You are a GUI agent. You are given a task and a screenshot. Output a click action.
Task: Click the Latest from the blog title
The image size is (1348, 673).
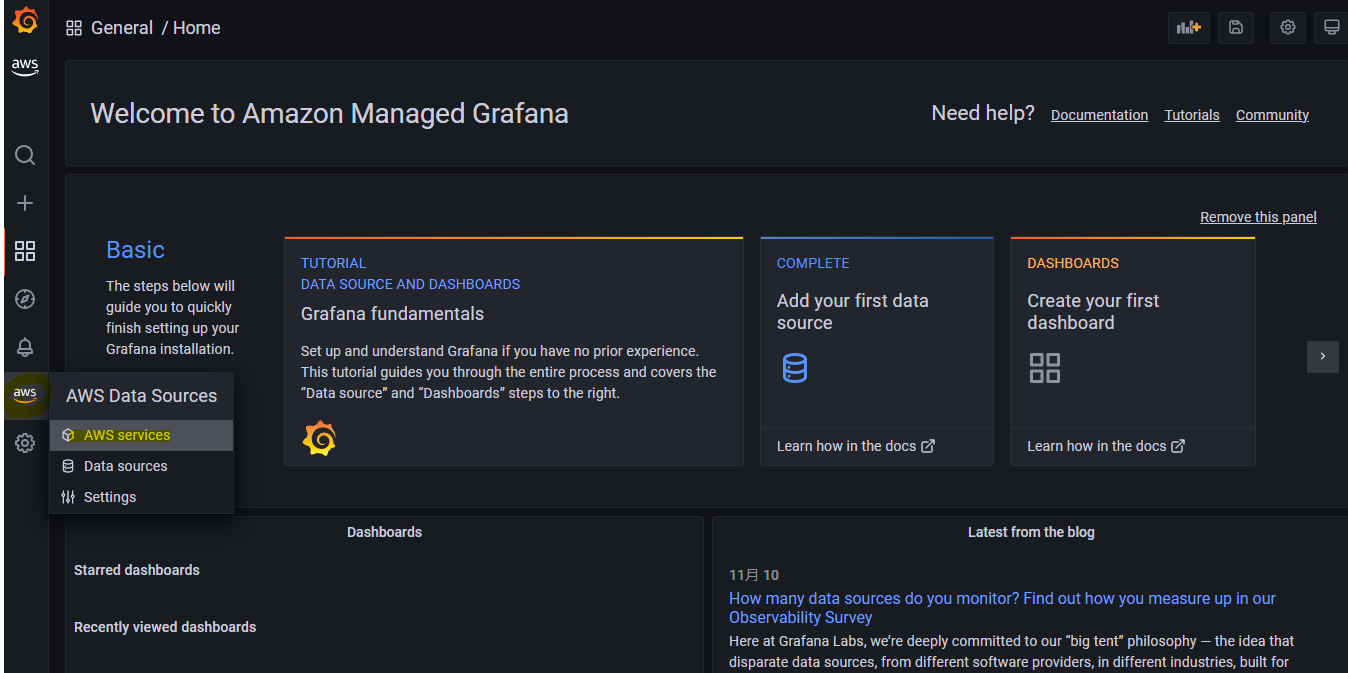point(1031,532)
